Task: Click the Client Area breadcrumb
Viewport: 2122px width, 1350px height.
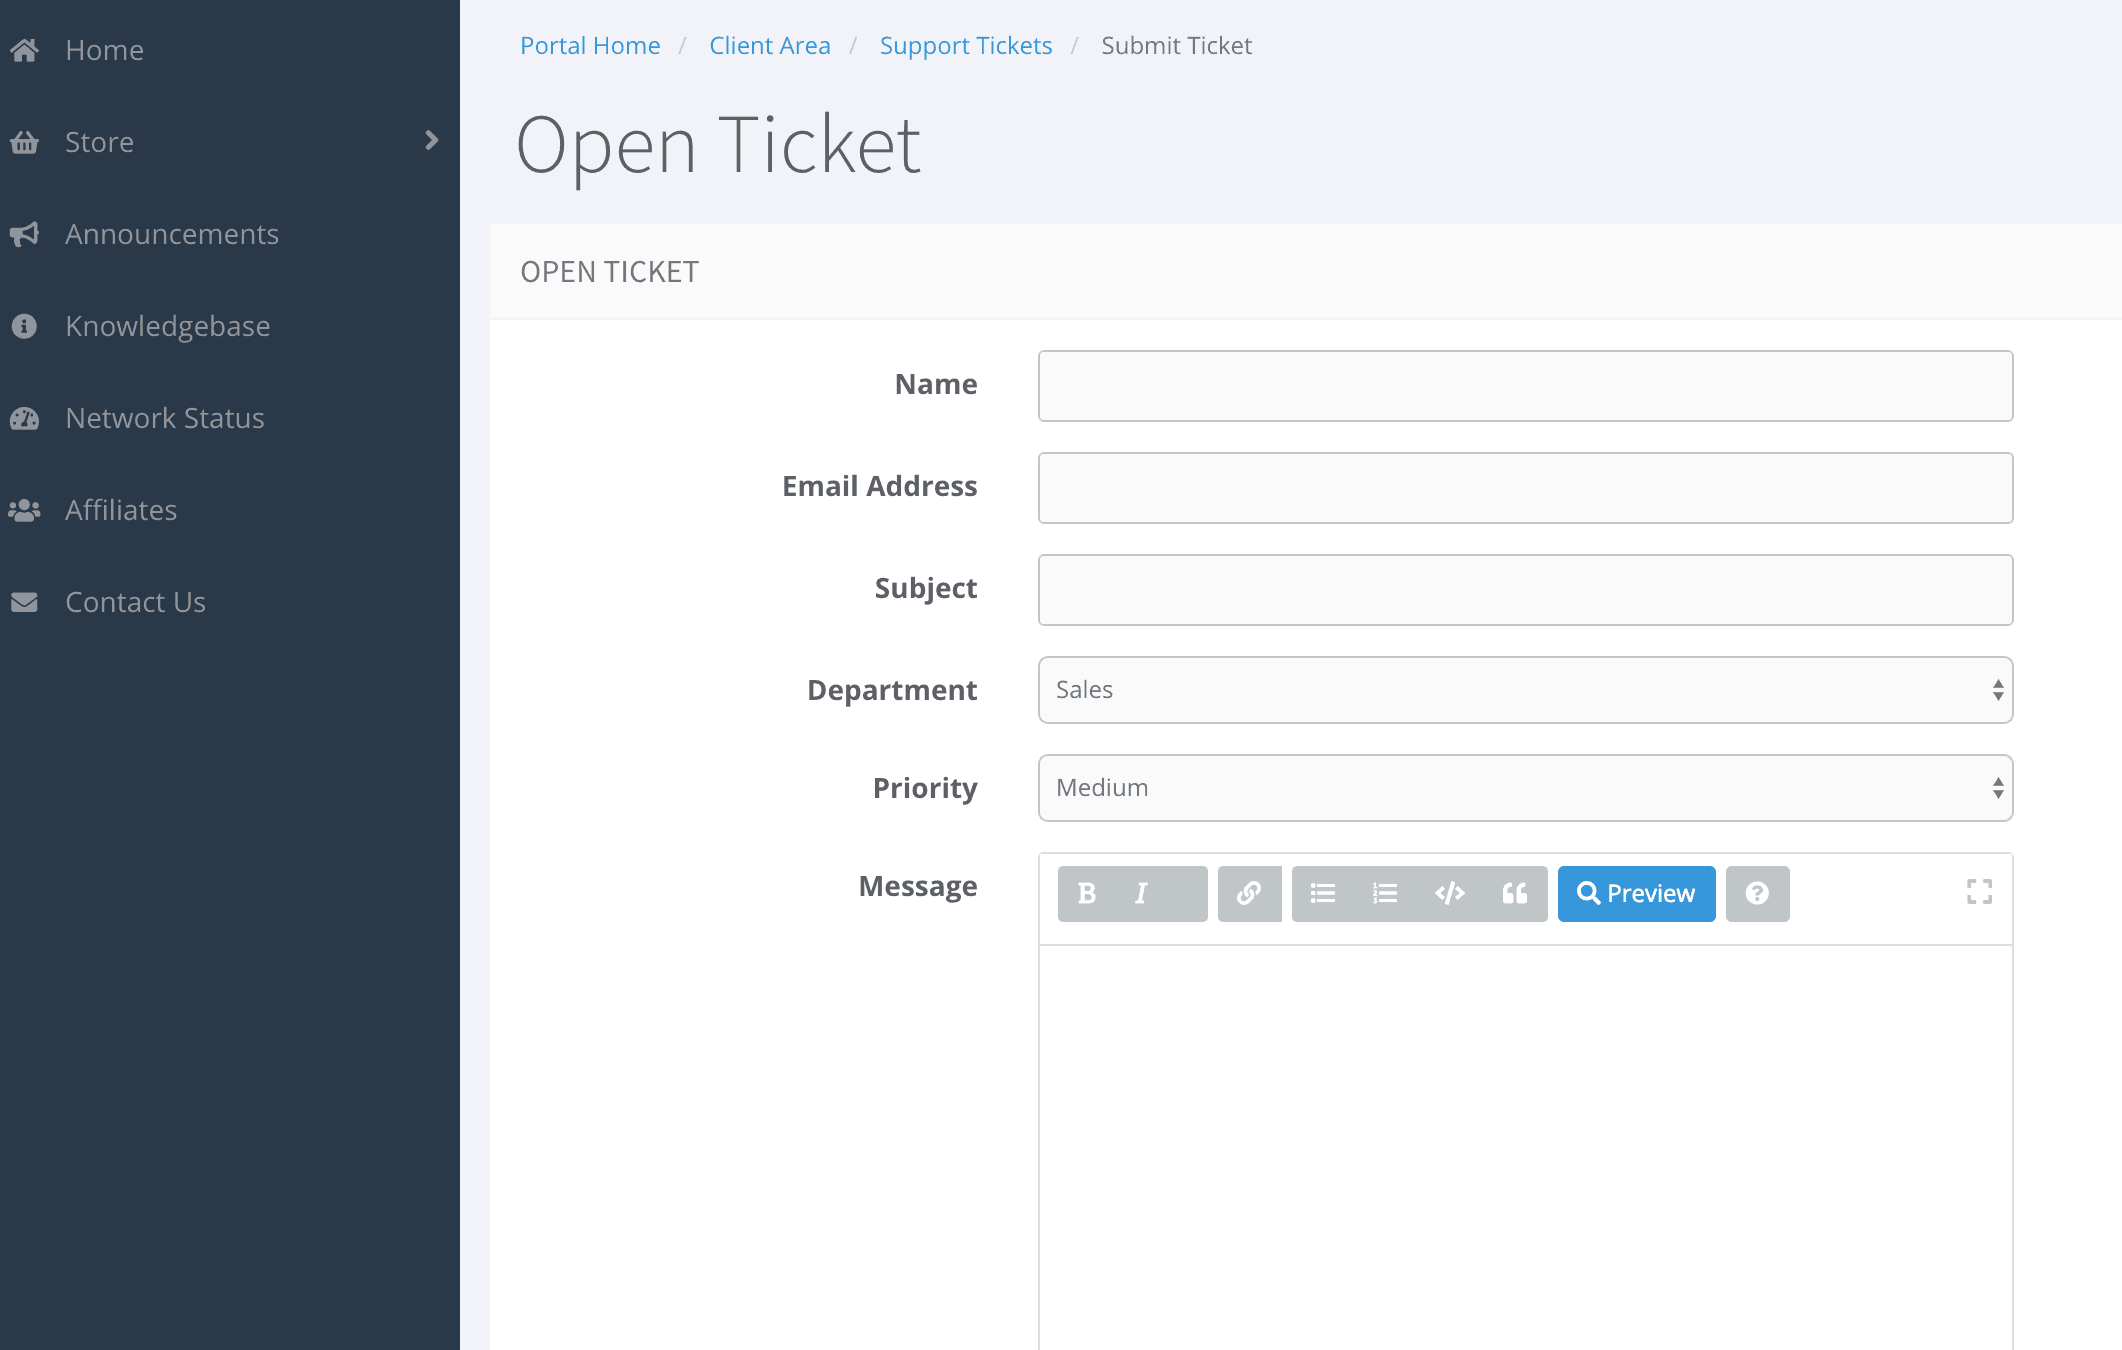Action: [770, 45]
